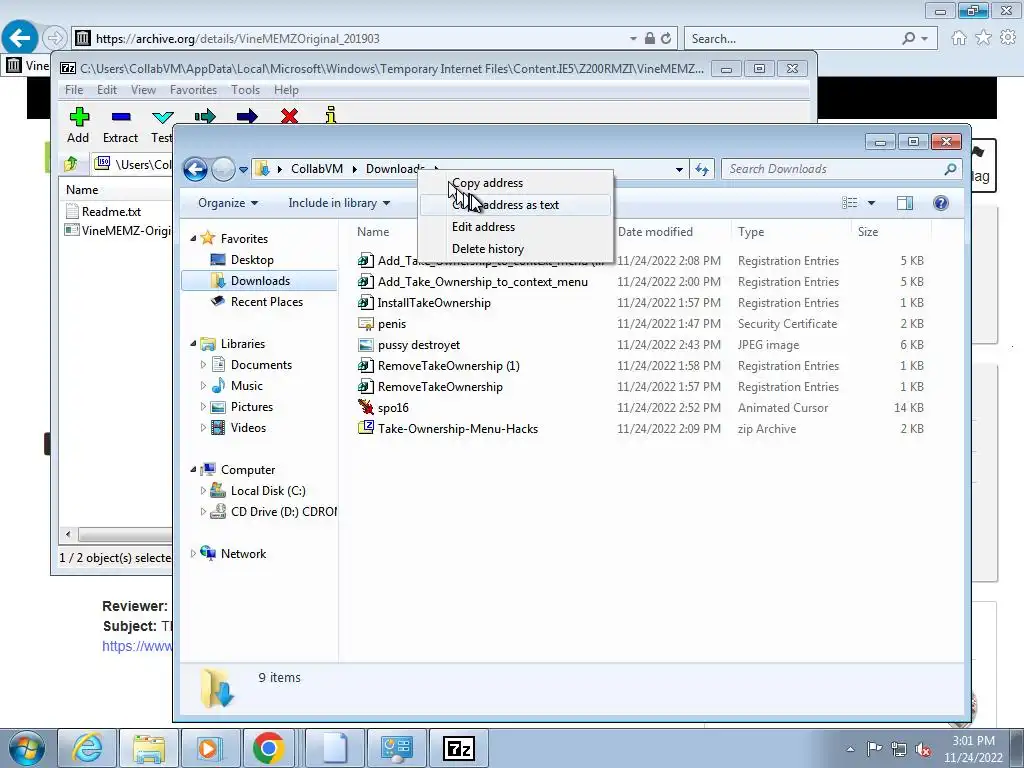The height and width of the screenshot is (768, 1024).
Task: Click Explorer refresh address button
Action: (701, 169)
